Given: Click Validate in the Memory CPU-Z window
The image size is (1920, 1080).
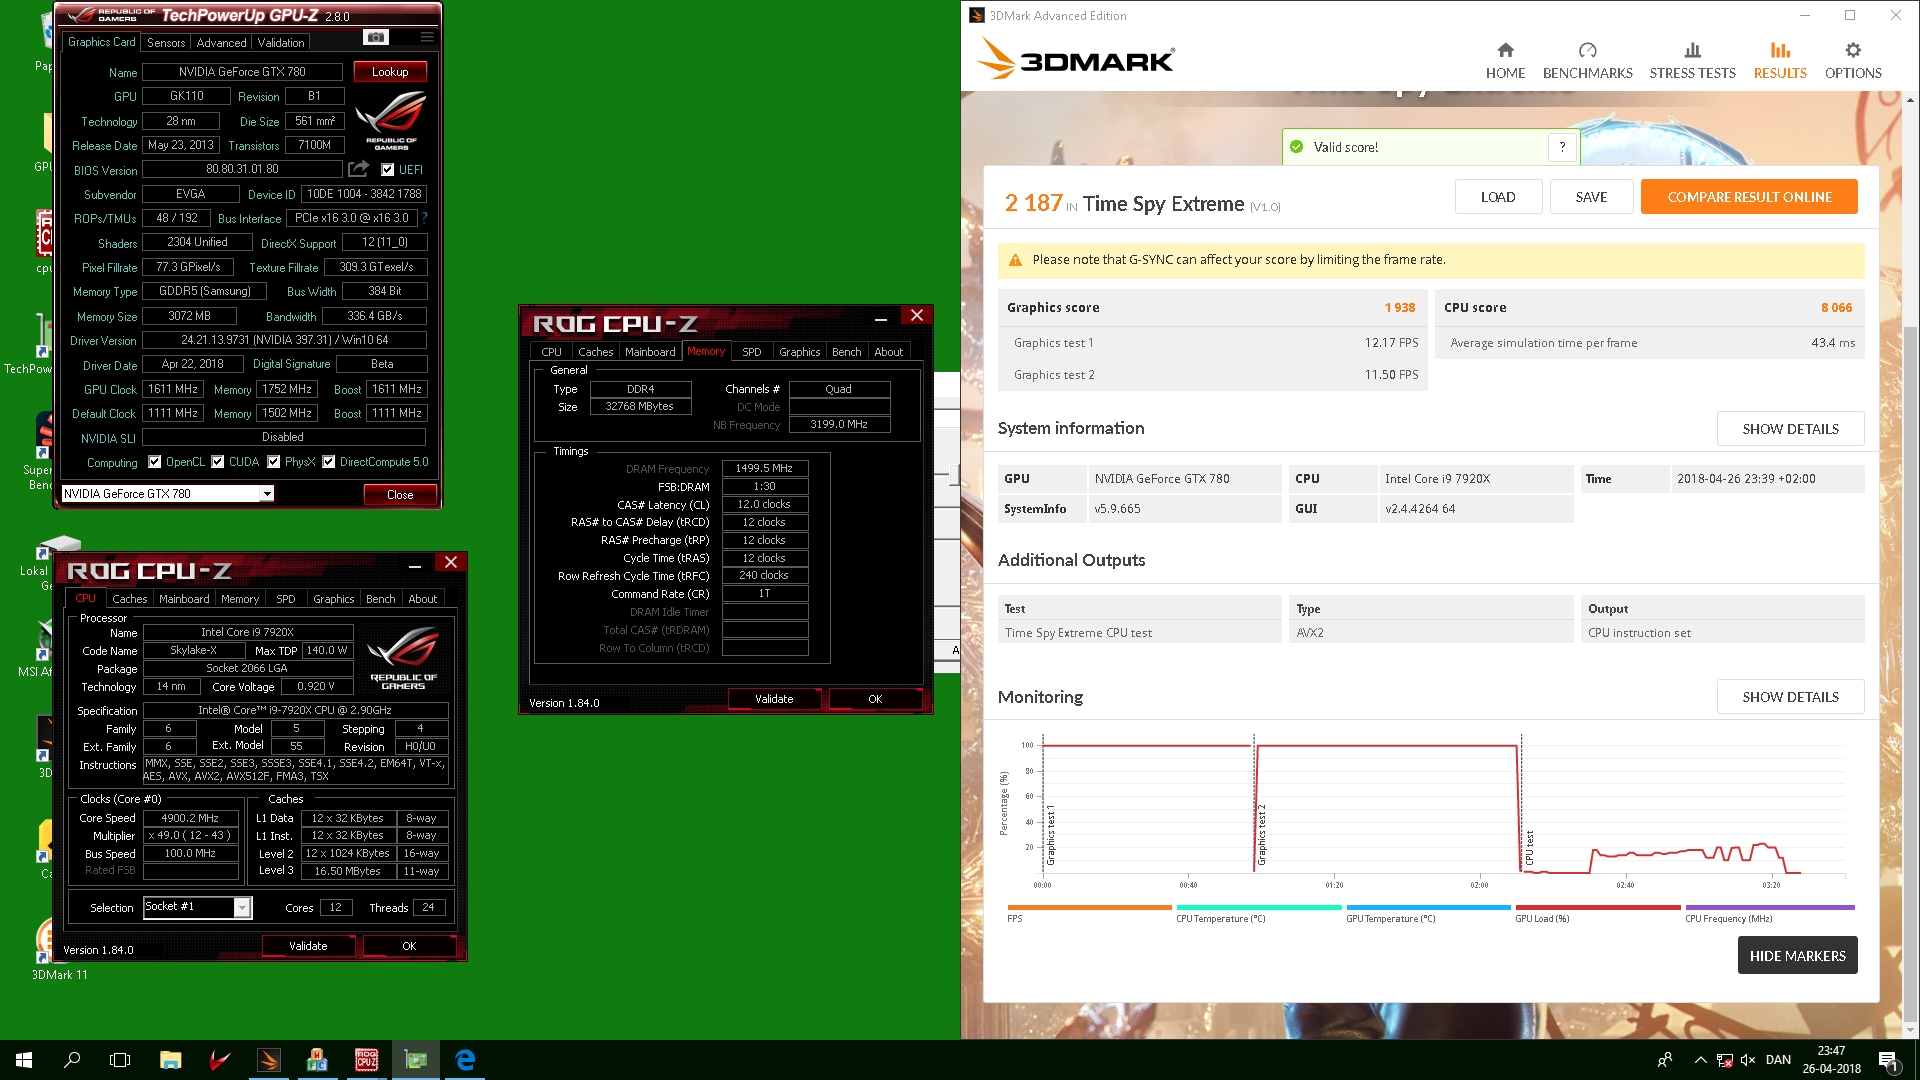Looking at the screenshot, I should point(774,699).
